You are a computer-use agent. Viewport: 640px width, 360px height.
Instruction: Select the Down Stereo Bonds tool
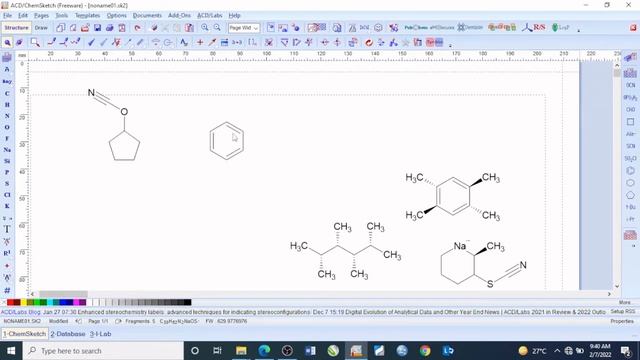[x=103, y=42]
